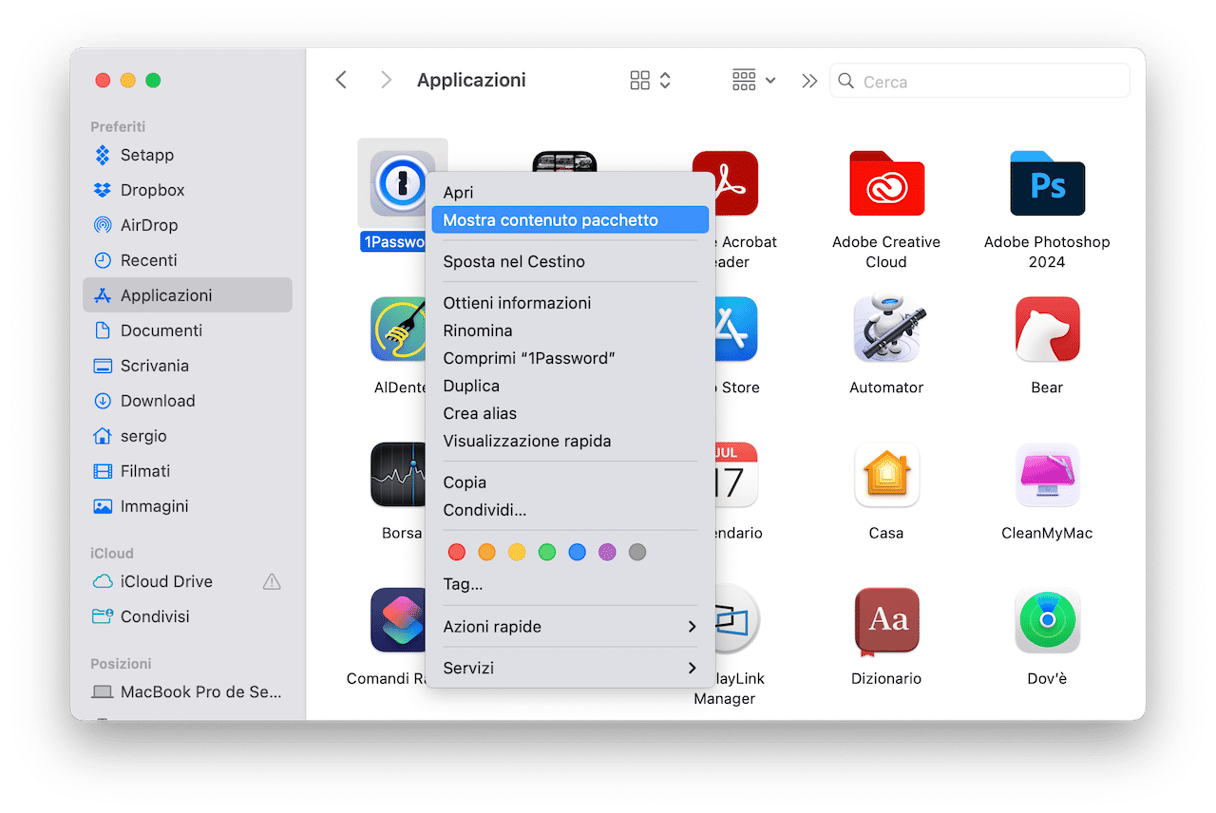The width and height of the screenshot is (1216, 813).
Task: Open Recenti in the sidebar
Action: tap(188, 260)
